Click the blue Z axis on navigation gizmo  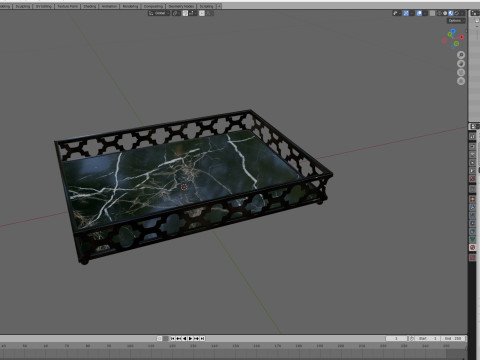coord(453,31)
